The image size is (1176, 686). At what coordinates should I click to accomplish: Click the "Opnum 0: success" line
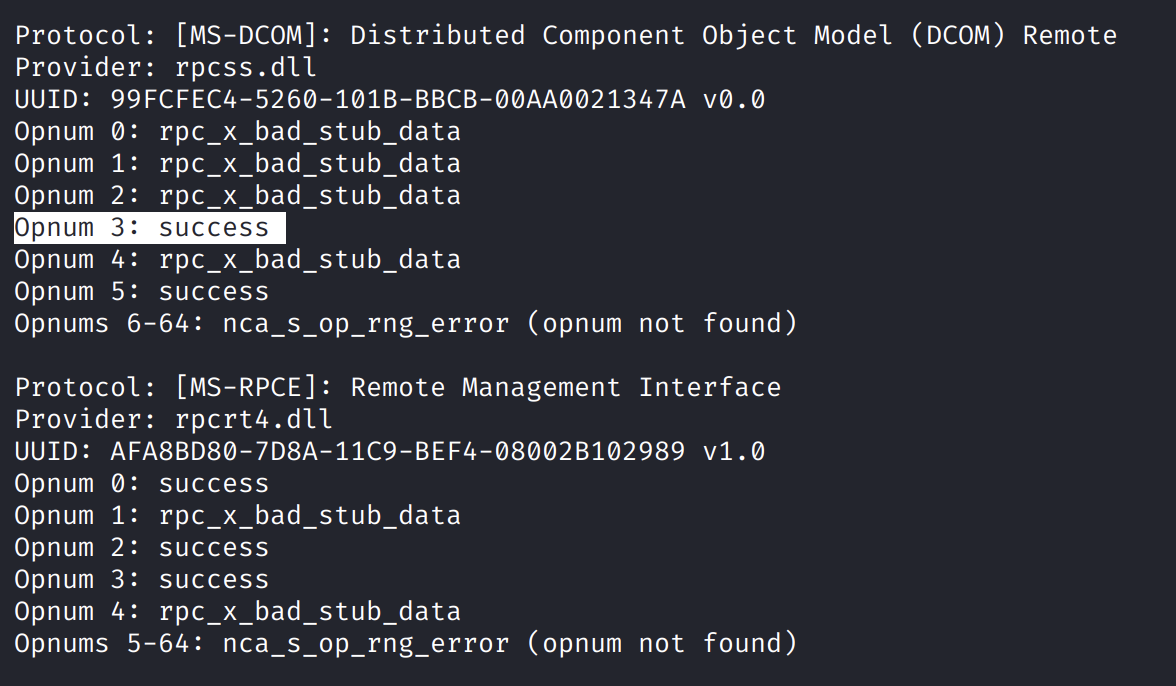[x=142, y=484]
